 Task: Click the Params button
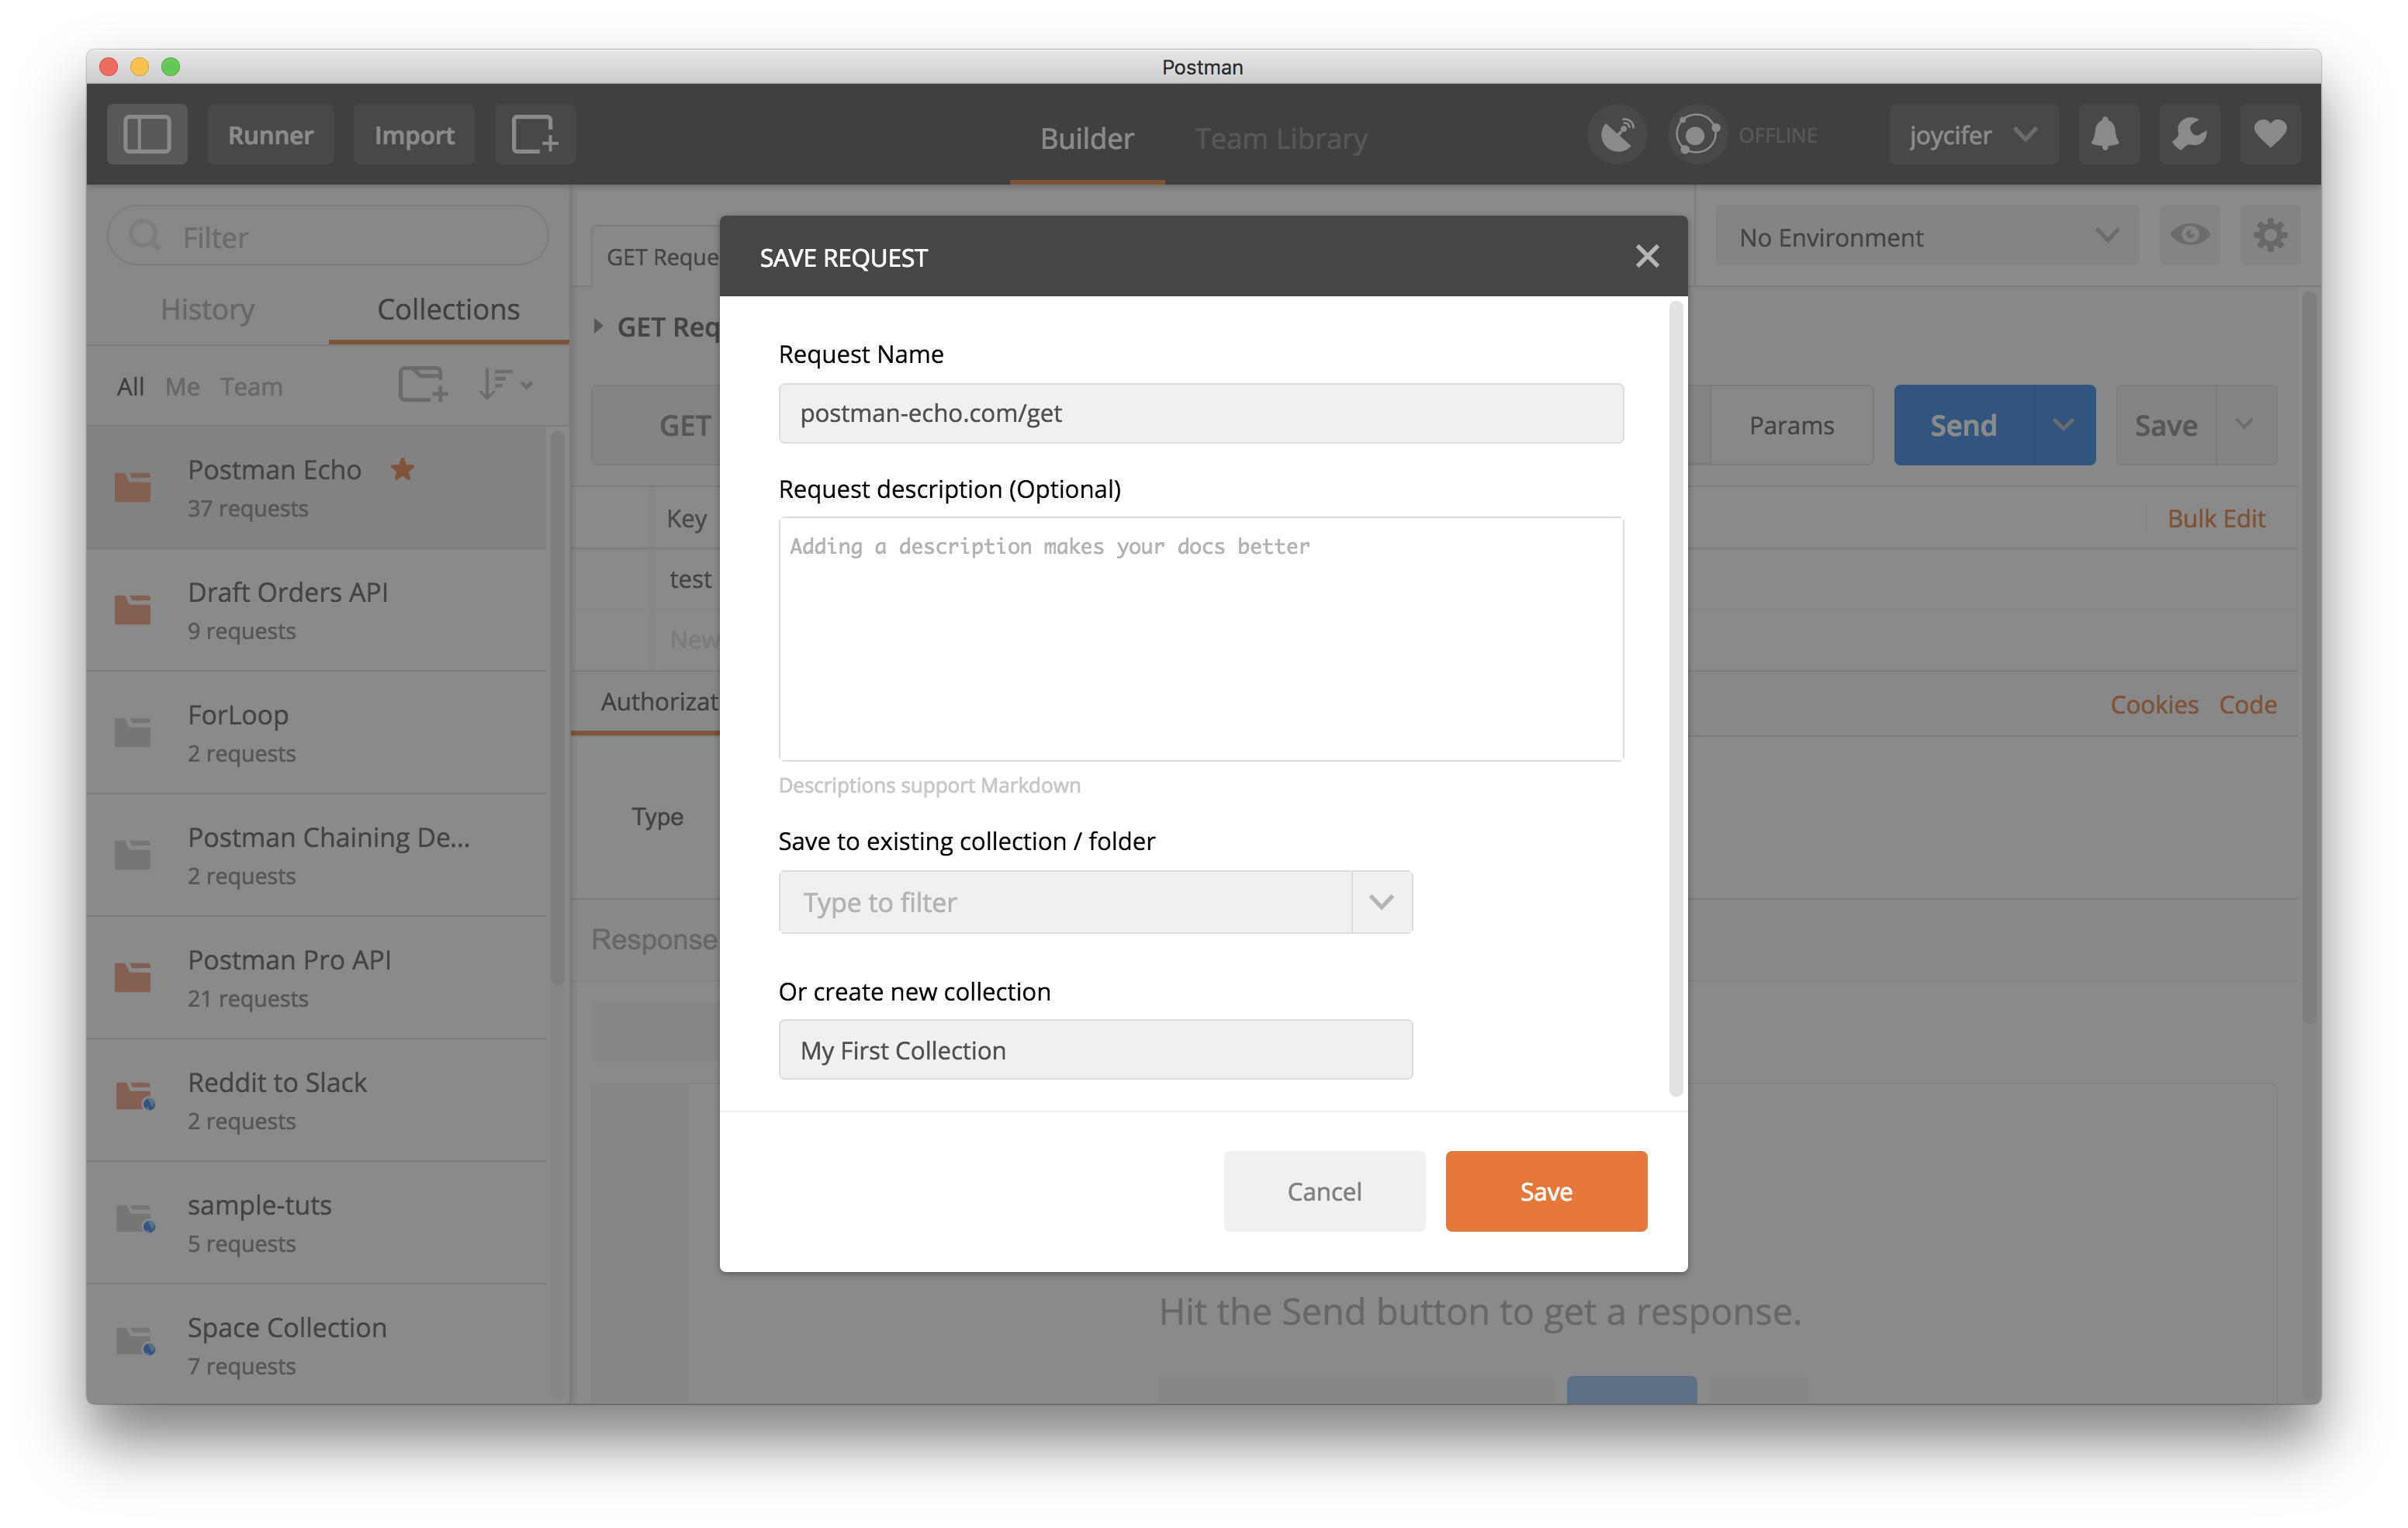(1791, 425)
